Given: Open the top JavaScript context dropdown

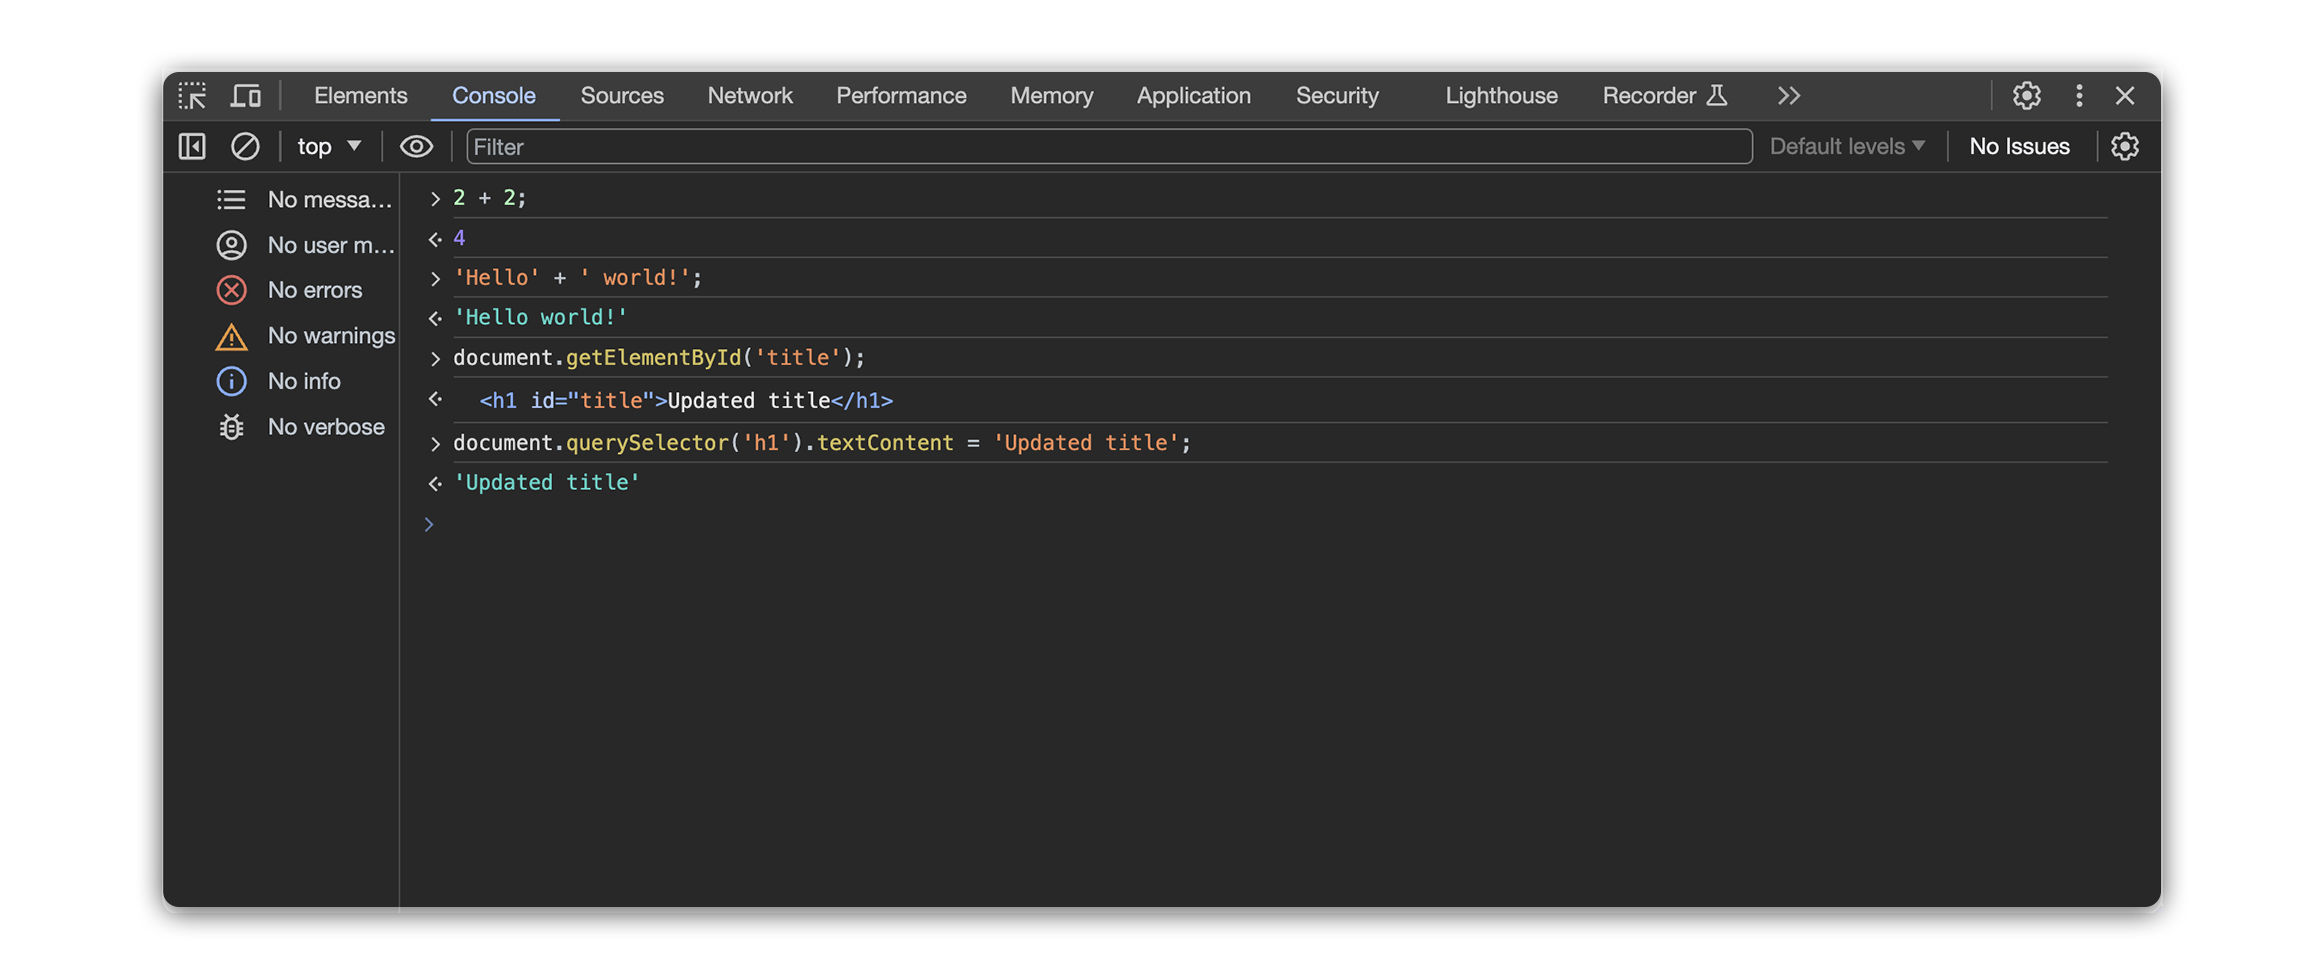Looking at the screenshot, I should 329,147.
